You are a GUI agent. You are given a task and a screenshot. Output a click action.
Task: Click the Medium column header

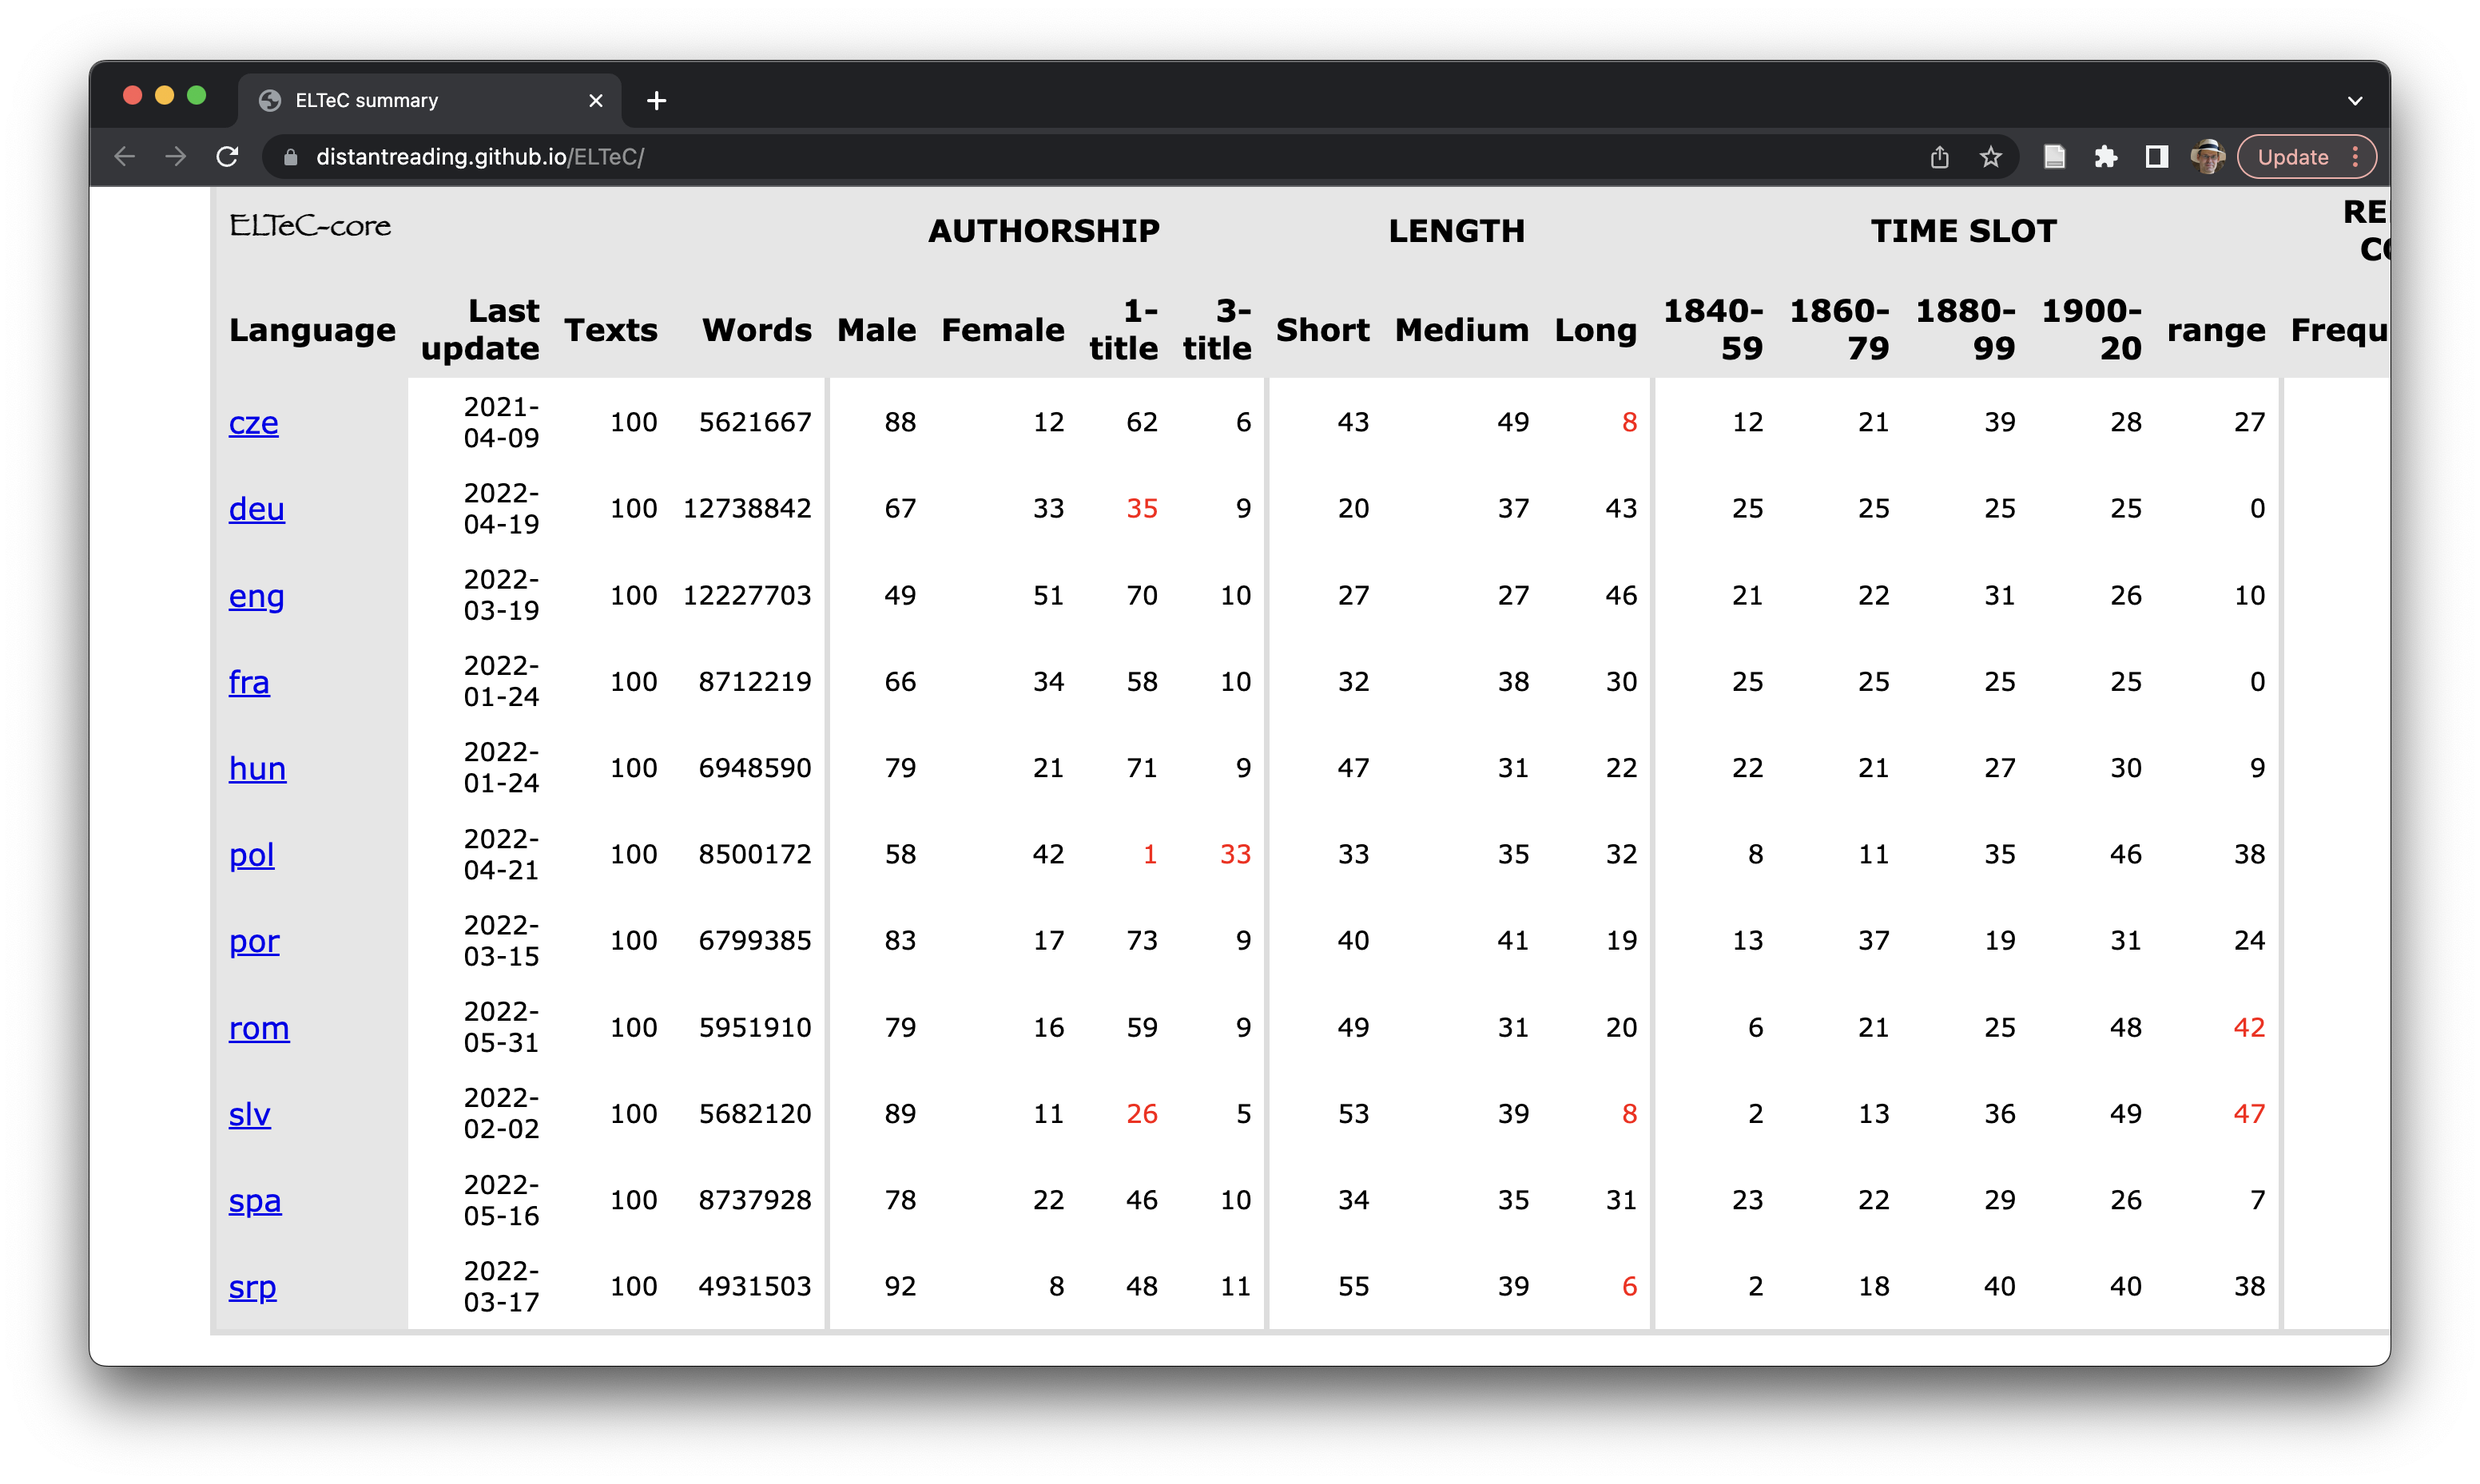click(1462, 330)
